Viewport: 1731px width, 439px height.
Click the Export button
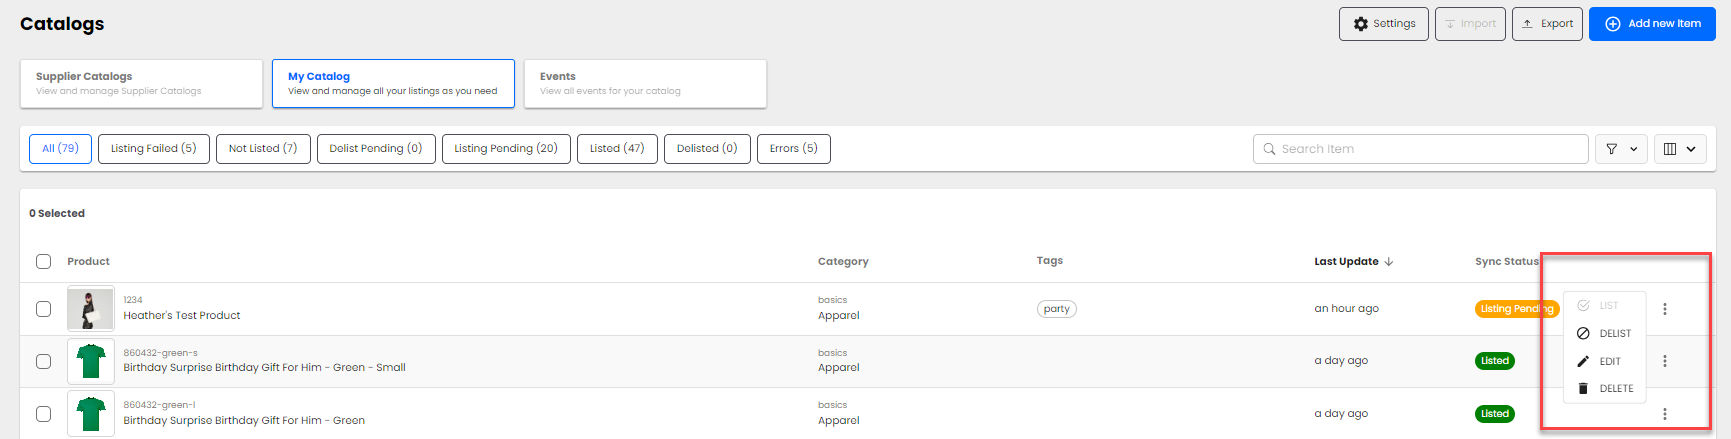[1546, 24]
